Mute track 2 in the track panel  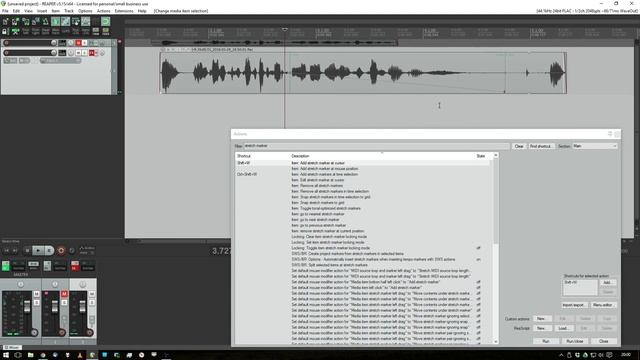point(78,53)
